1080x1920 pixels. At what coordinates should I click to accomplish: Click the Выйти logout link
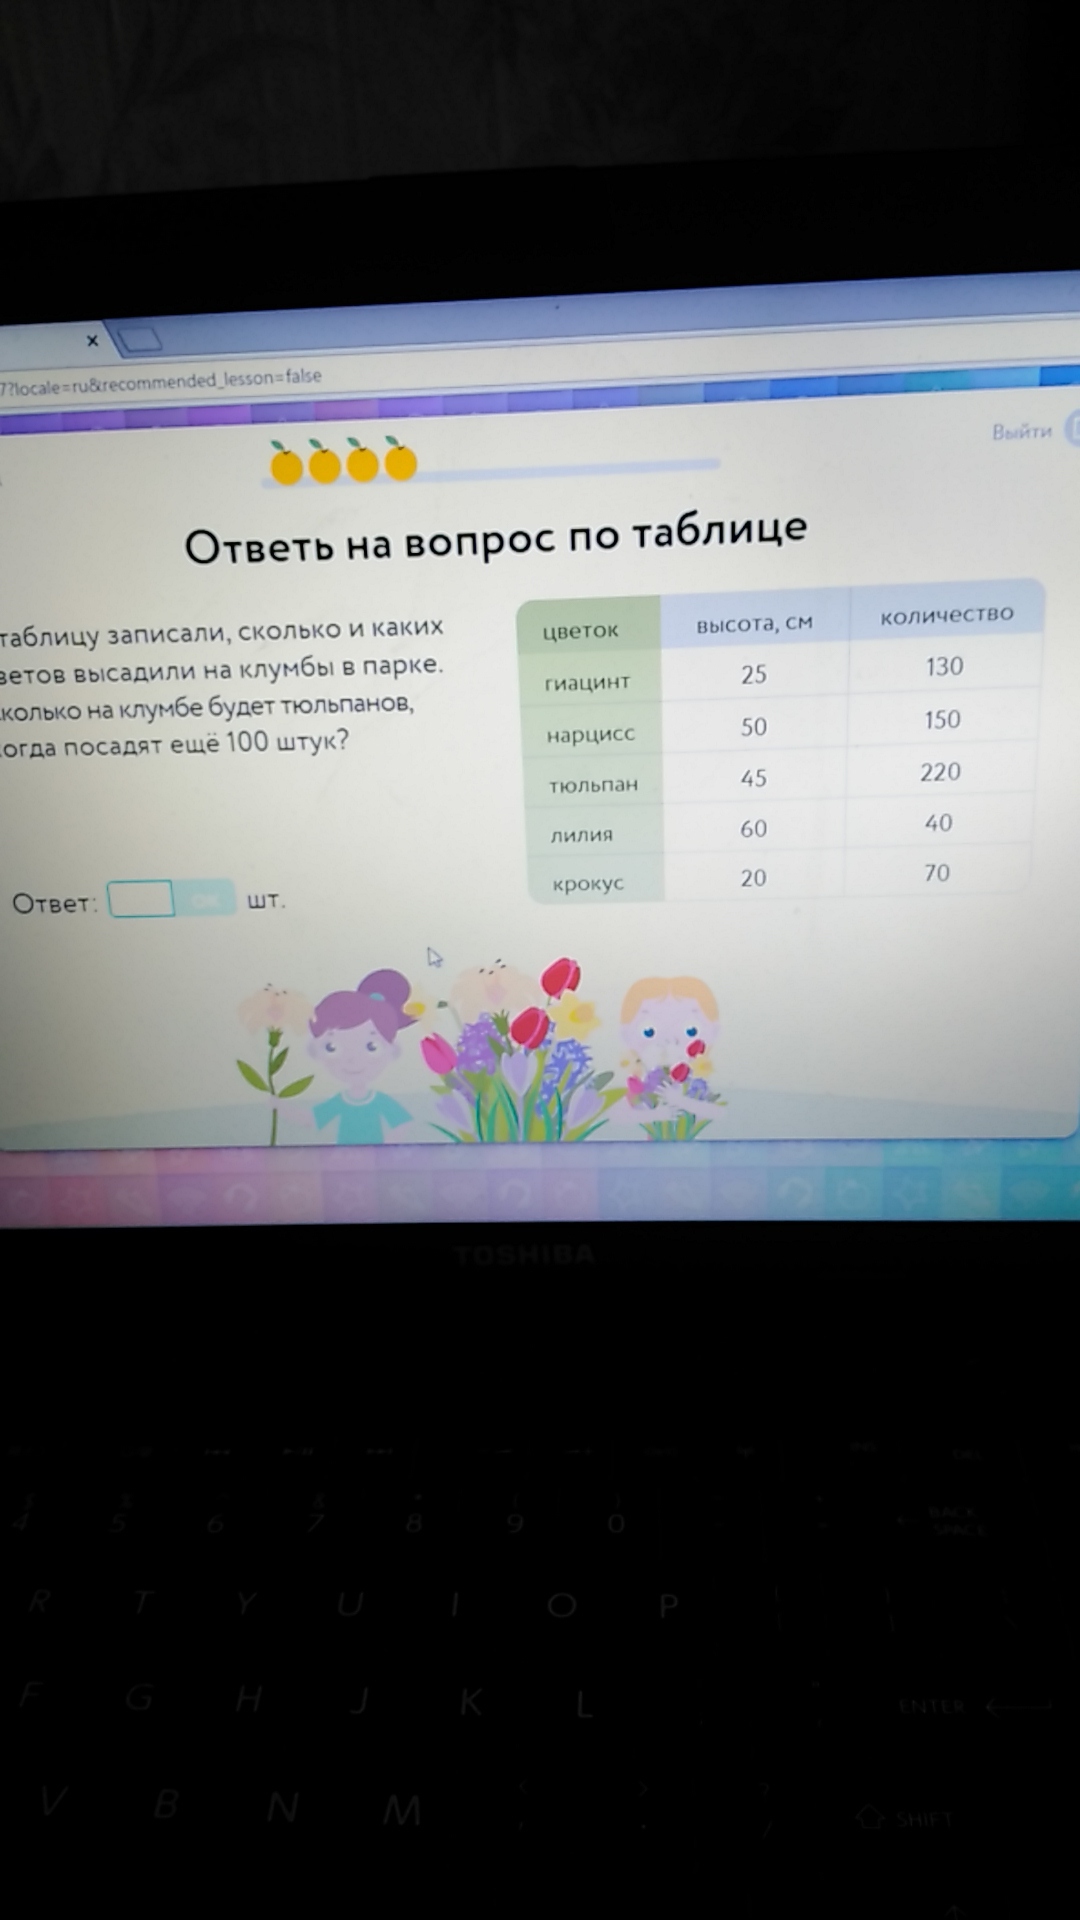[x=1021, y=431]
